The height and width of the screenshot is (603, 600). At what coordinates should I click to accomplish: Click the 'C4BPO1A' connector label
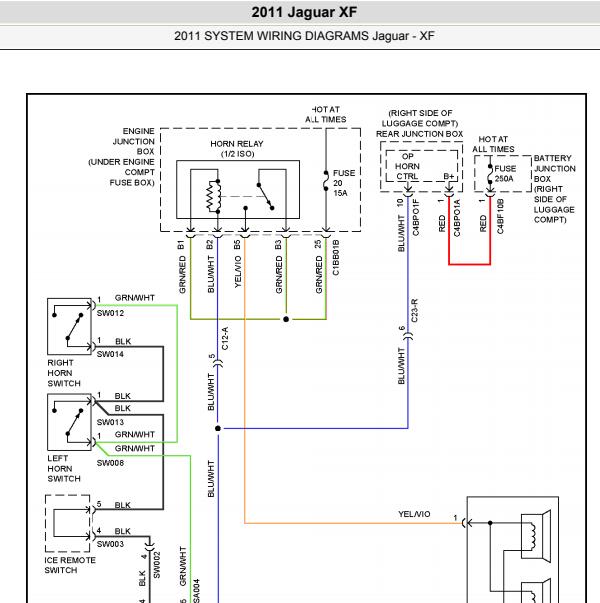[457, 217]
